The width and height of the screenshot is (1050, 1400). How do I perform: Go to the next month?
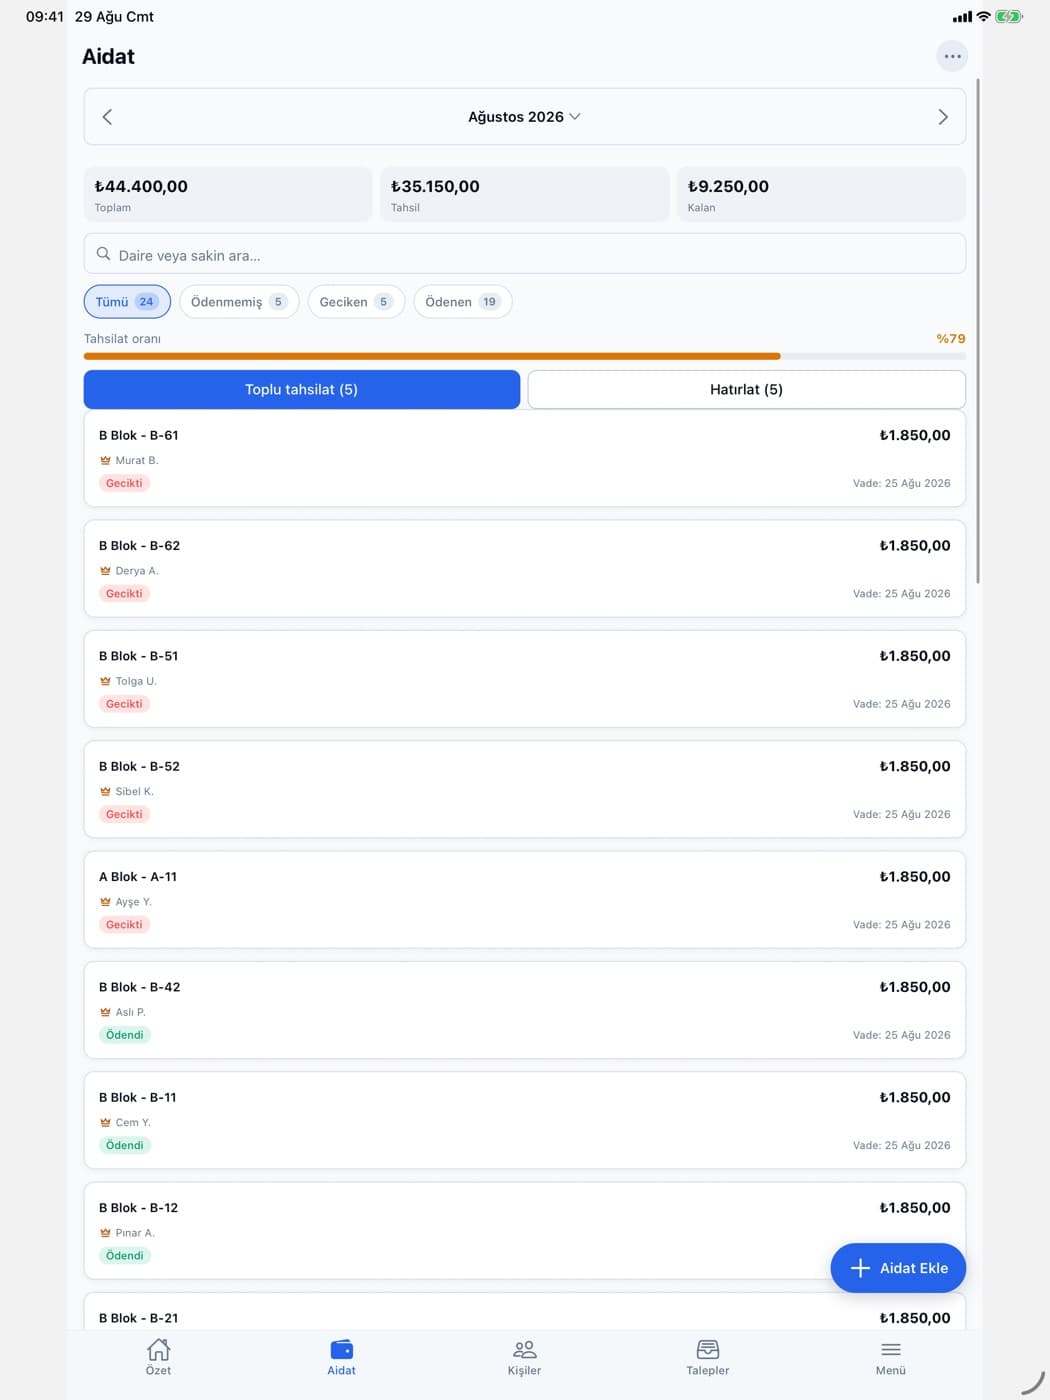[942, 117]
